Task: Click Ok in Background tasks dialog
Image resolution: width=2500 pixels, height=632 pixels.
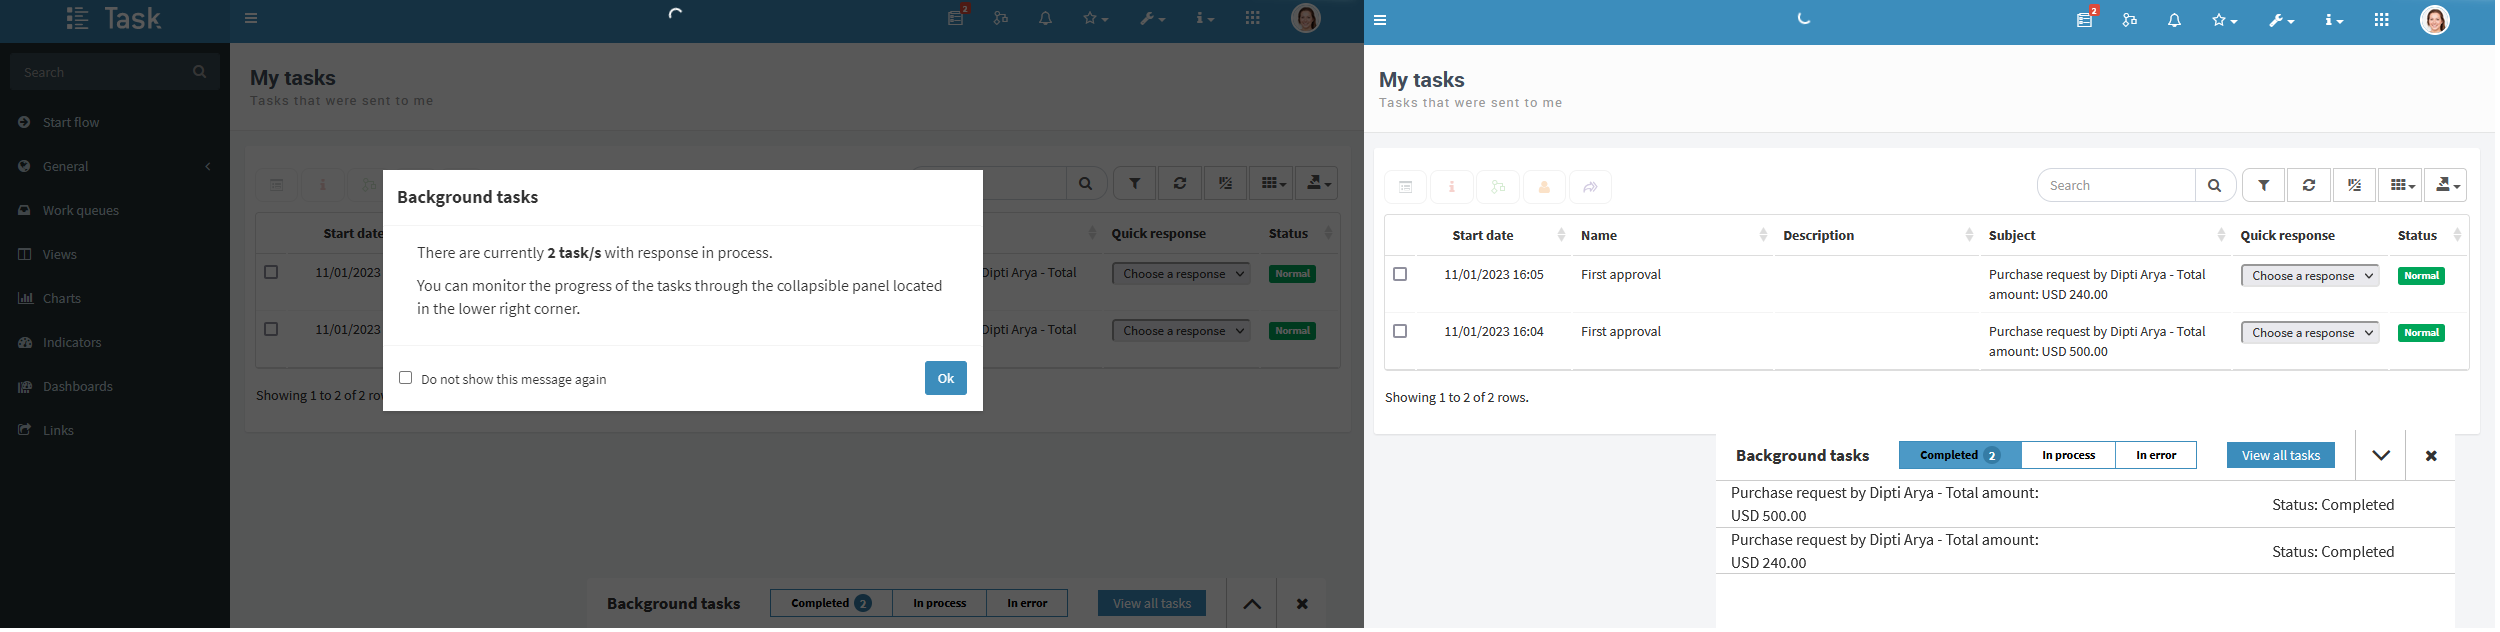Action: point(946,378)
